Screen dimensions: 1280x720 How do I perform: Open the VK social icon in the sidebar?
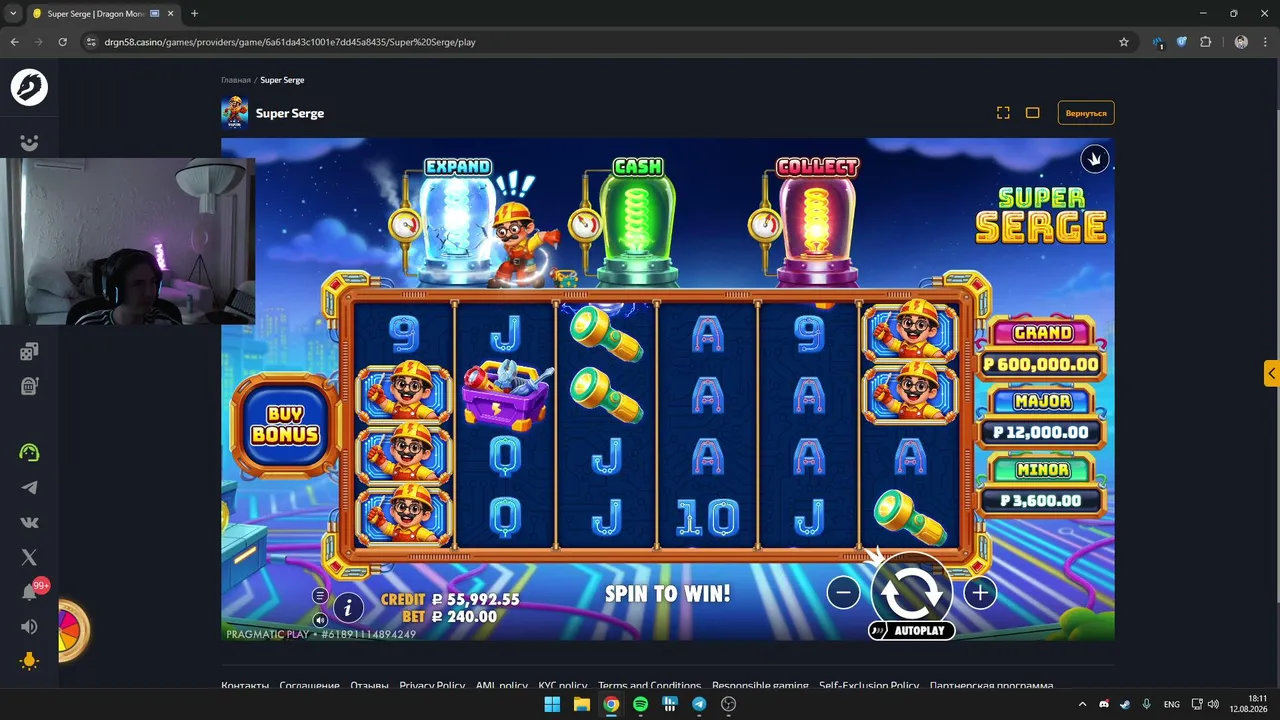pos(29,522)
